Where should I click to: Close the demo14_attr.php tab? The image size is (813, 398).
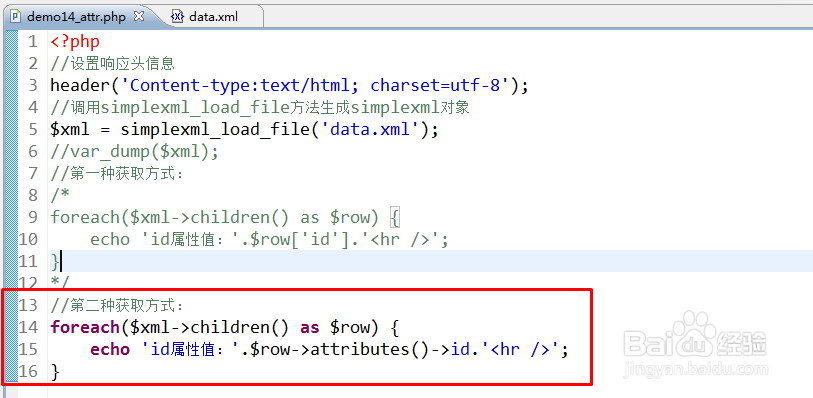tap(138, 16)
